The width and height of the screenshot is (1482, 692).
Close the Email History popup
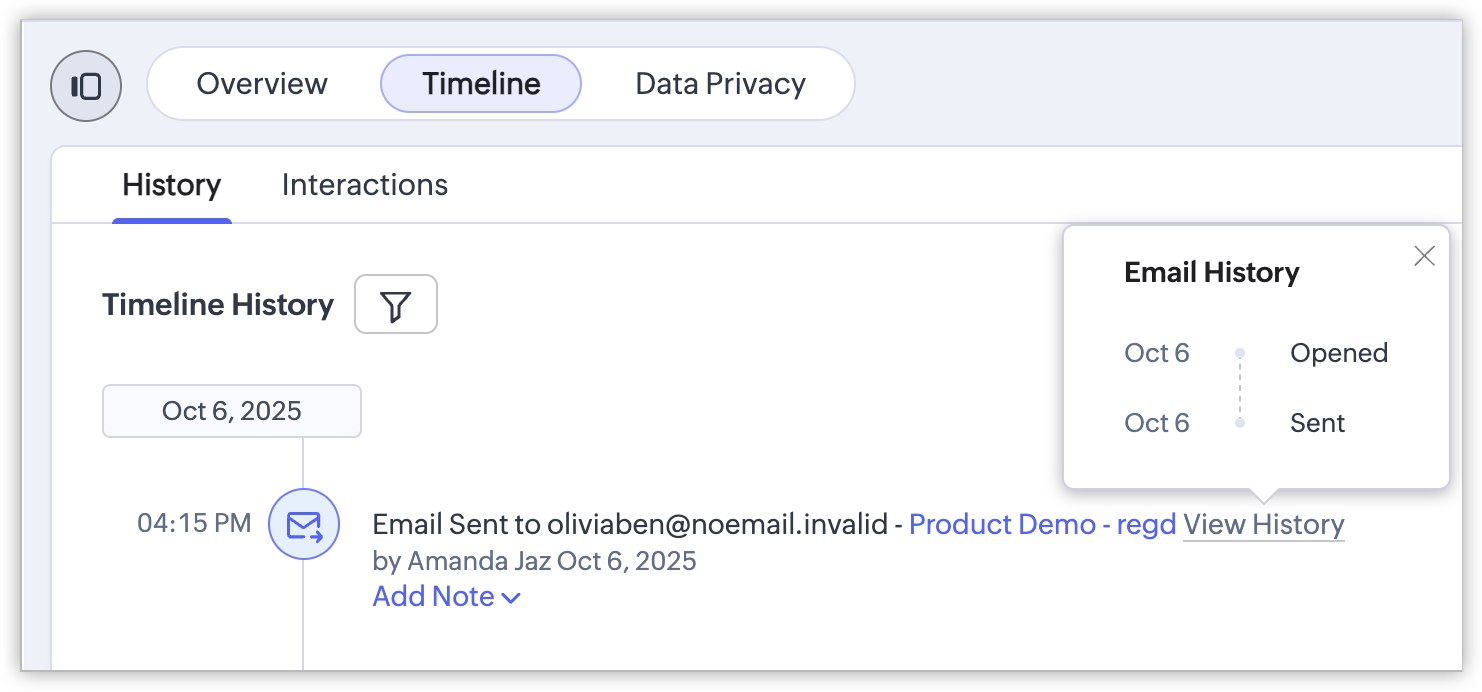click(1424, 256)
